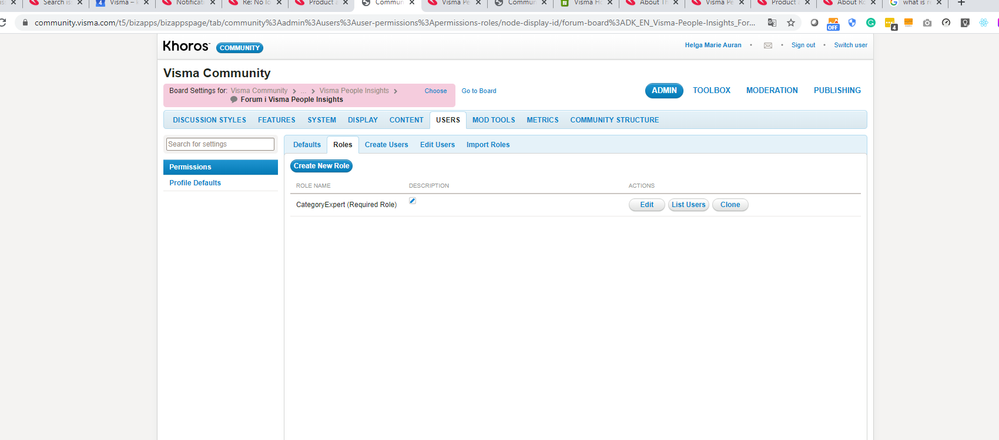Close the Google 'what is' tab
The height and width of the screenshot is (440, 999).
point(938,3)
